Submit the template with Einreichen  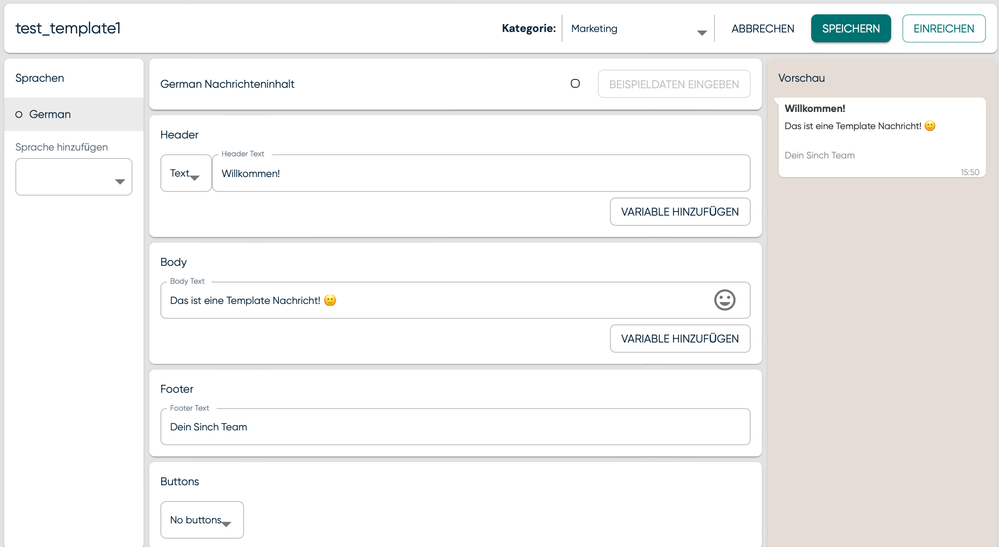tap(943, 29)
